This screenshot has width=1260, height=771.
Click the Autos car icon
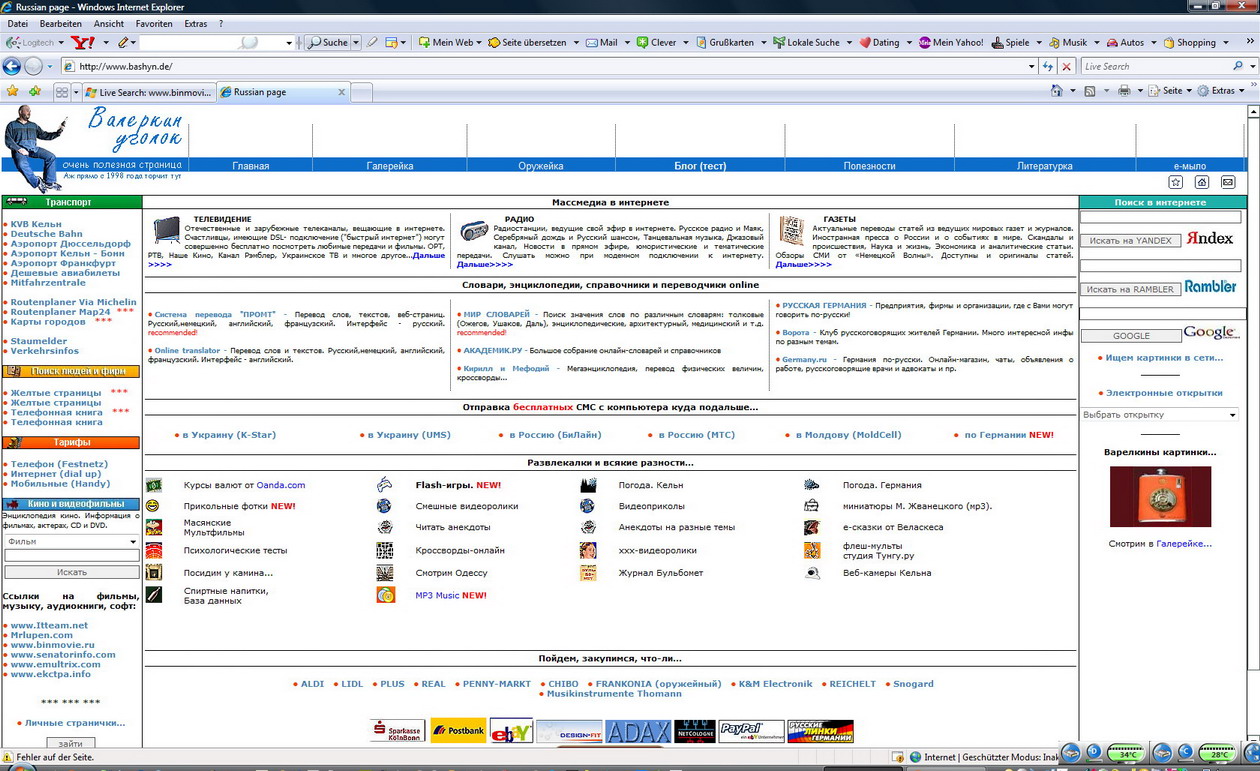(x=1112, y=43)
